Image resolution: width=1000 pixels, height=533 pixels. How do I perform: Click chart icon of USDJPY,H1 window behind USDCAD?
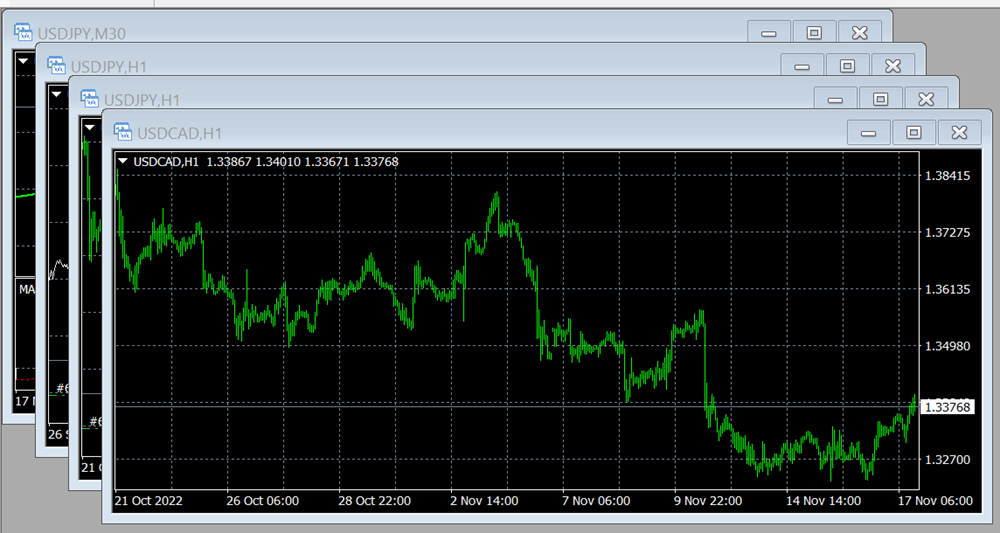pyautogui.click(x=89, y=99)
